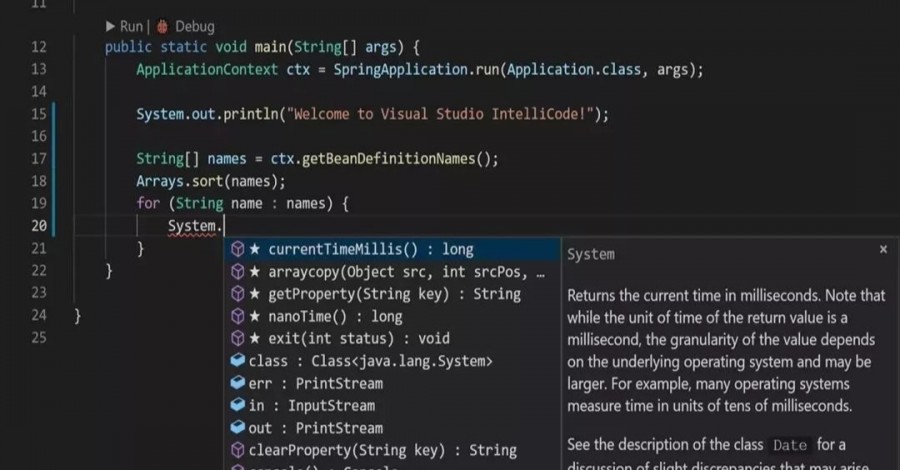Viewport: 900px width, 470px height.
Task: Click the SpringApplication identifier on line 13
Action: point(401,69)
